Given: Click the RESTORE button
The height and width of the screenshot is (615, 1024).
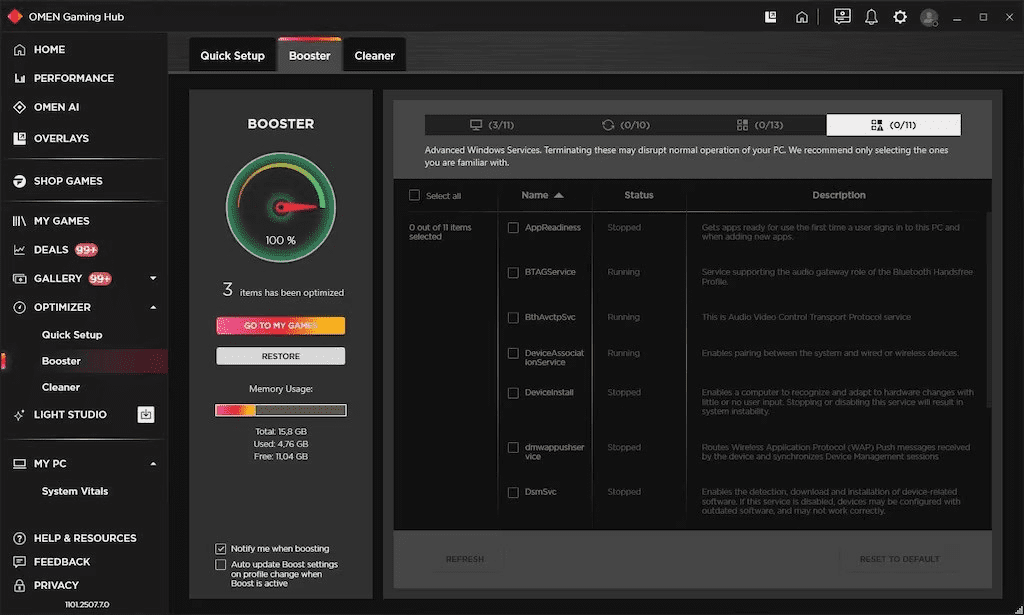Looking at the screenshot, I should tap(280, 355).
